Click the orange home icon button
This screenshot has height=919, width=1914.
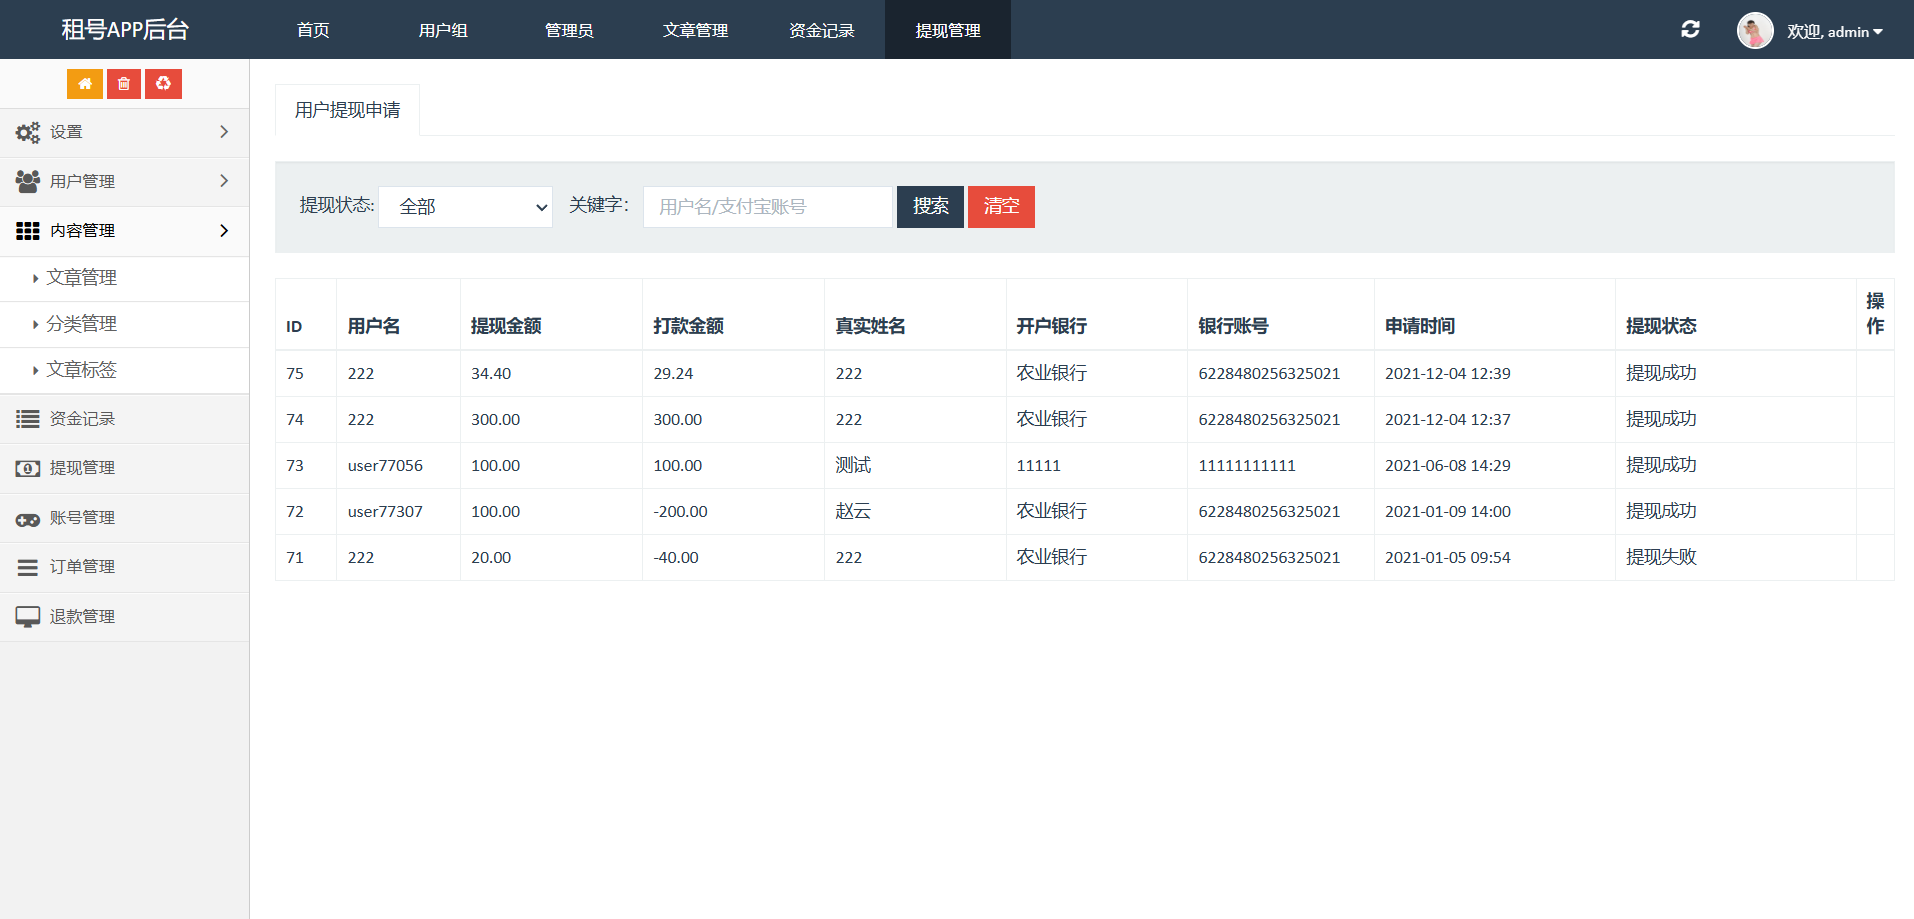pos(85,84)
